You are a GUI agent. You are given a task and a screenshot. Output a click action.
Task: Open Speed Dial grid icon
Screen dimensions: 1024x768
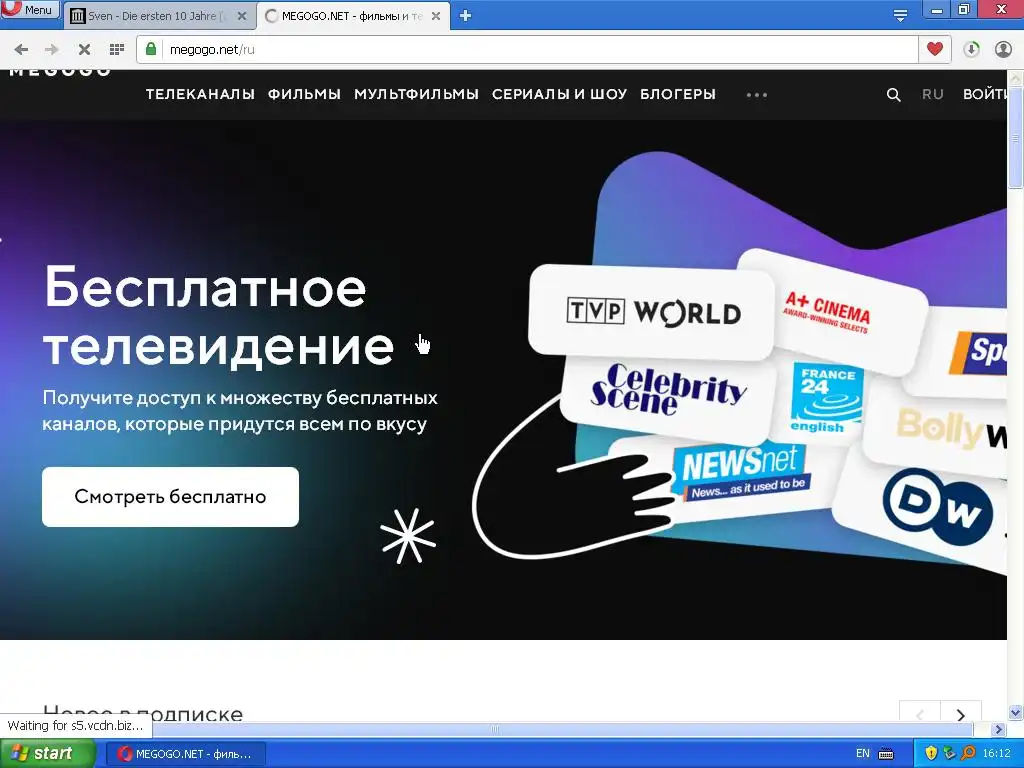click(x=117, y=49)
